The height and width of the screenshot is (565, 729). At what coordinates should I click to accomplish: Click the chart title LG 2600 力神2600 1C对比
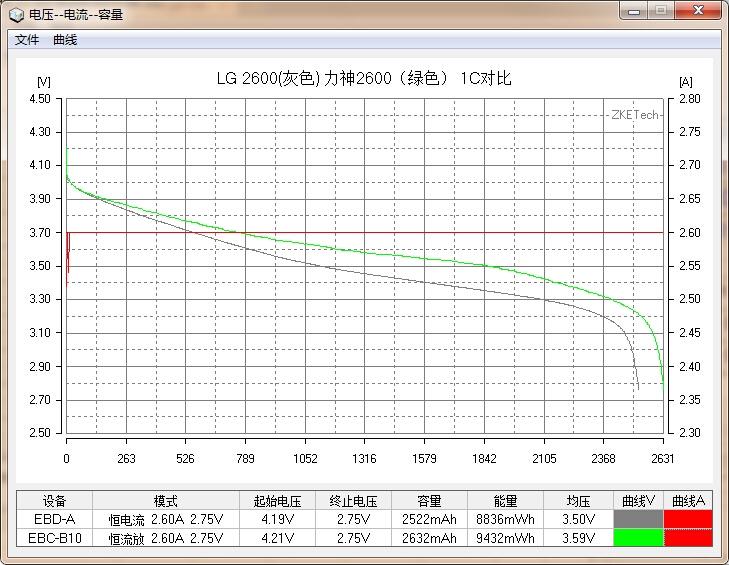[364, 79]
